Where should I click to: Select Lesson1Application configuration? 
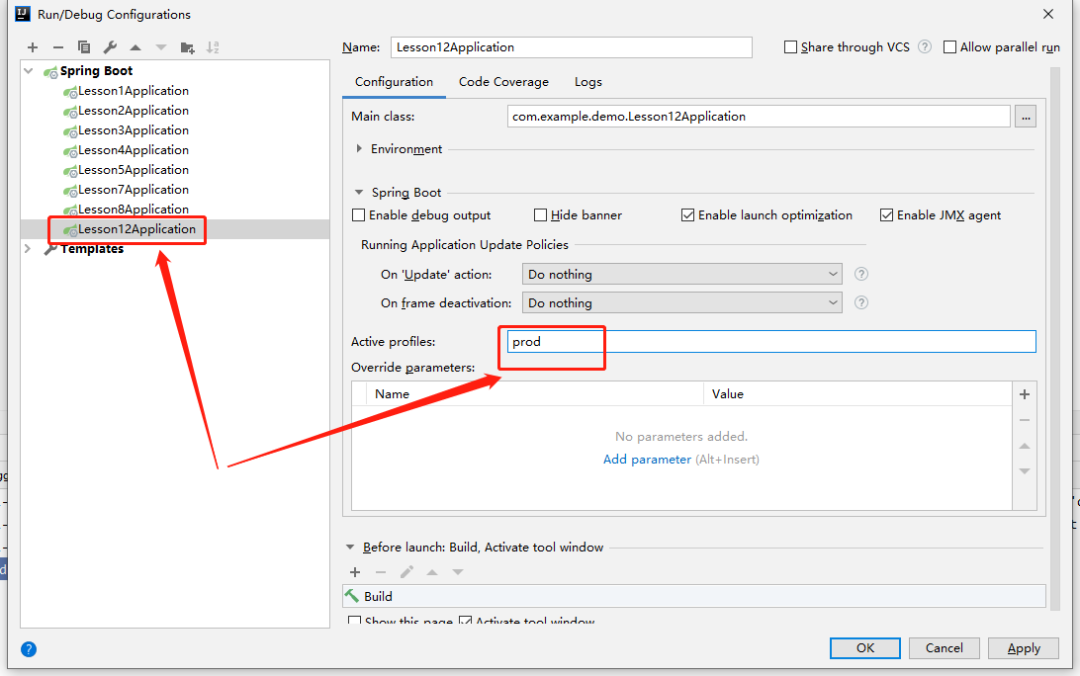(x=132, y=91)
